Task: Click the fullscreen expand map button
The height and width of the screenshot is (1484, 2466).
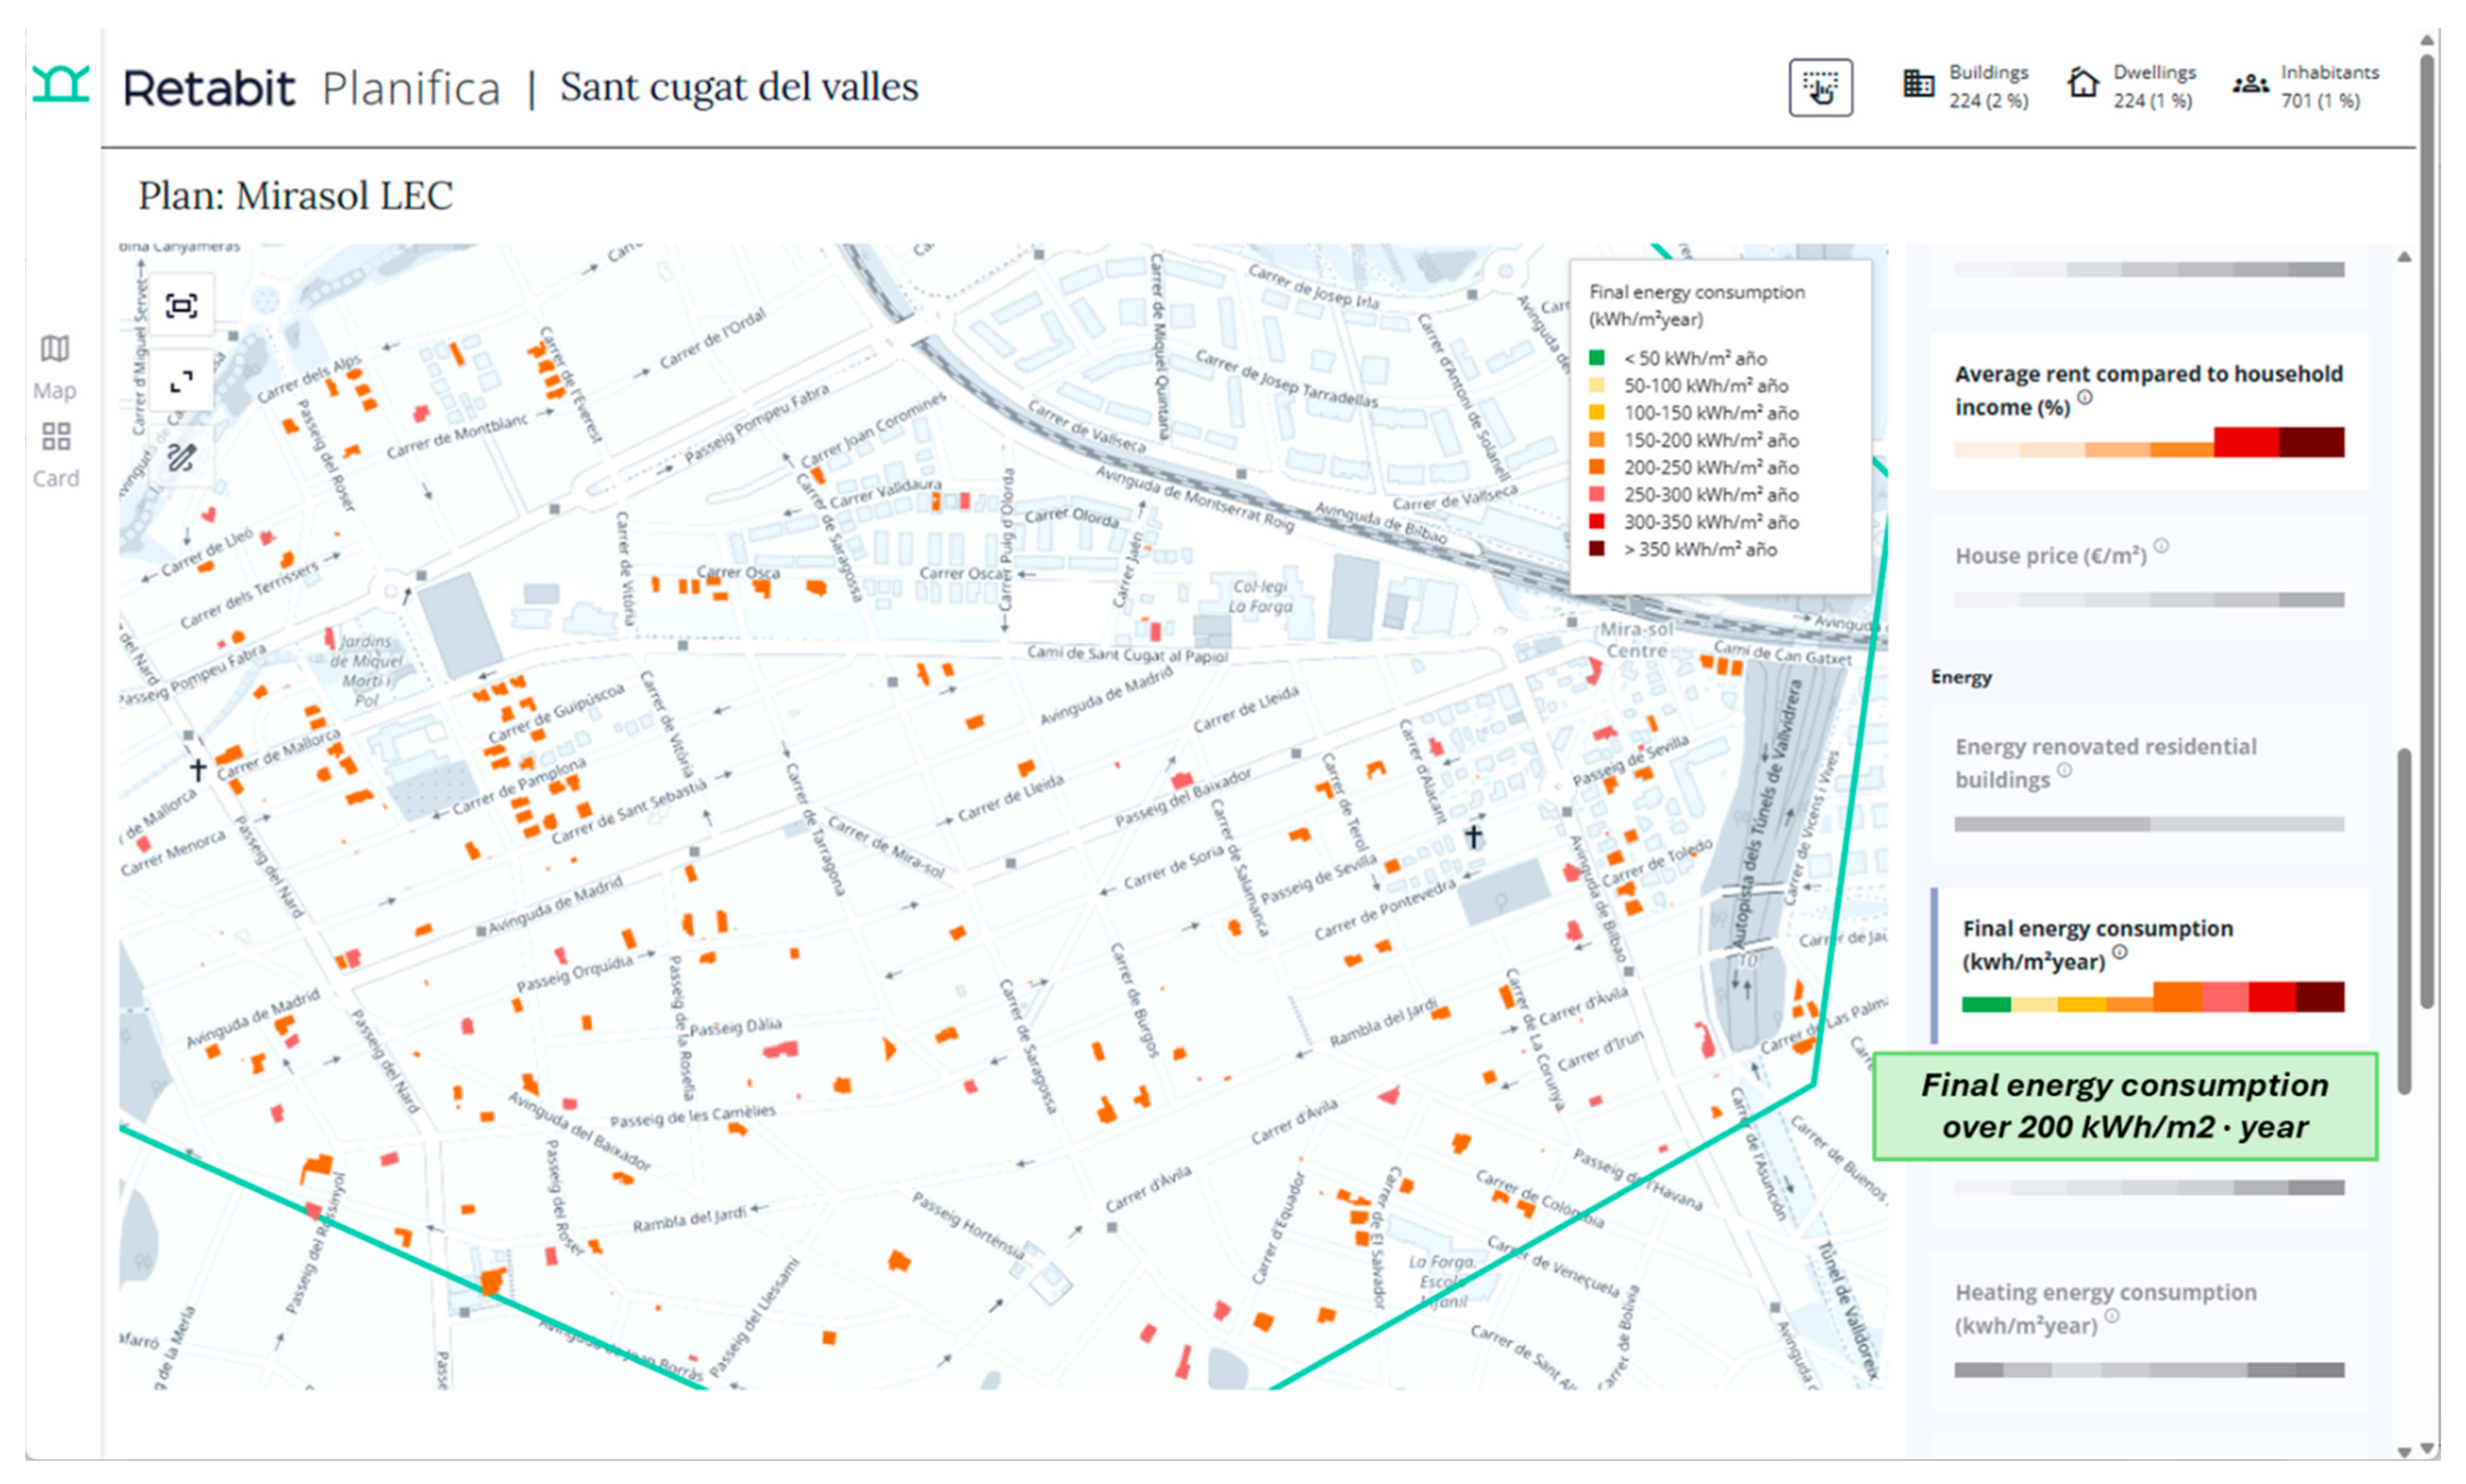Action: tap(181, 381)
